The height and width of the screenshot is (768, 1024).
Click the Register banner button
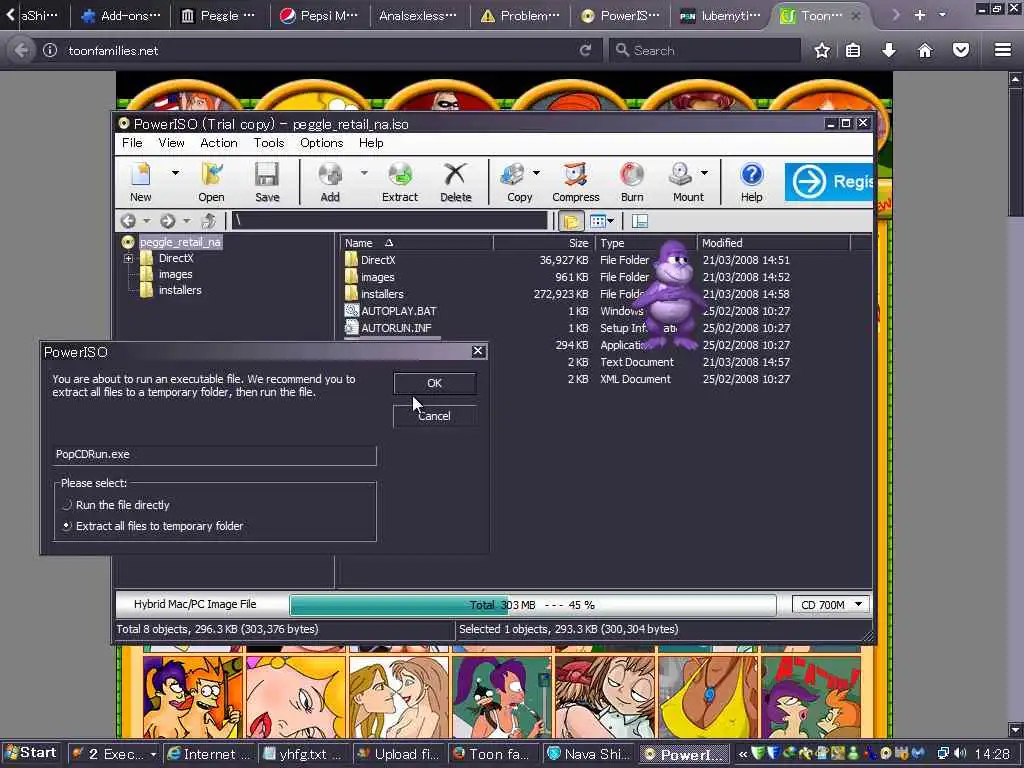point(829,182)
